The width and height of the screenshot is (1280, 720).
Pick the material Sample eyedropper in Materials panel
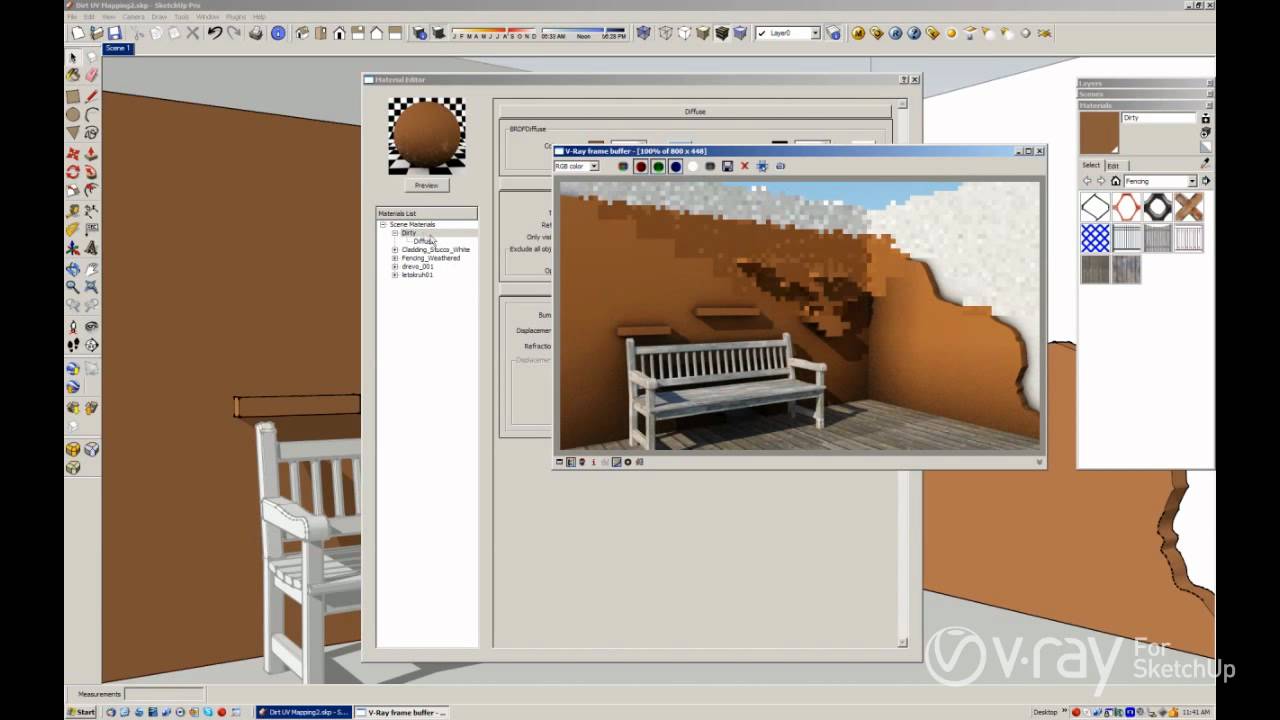1205,162
